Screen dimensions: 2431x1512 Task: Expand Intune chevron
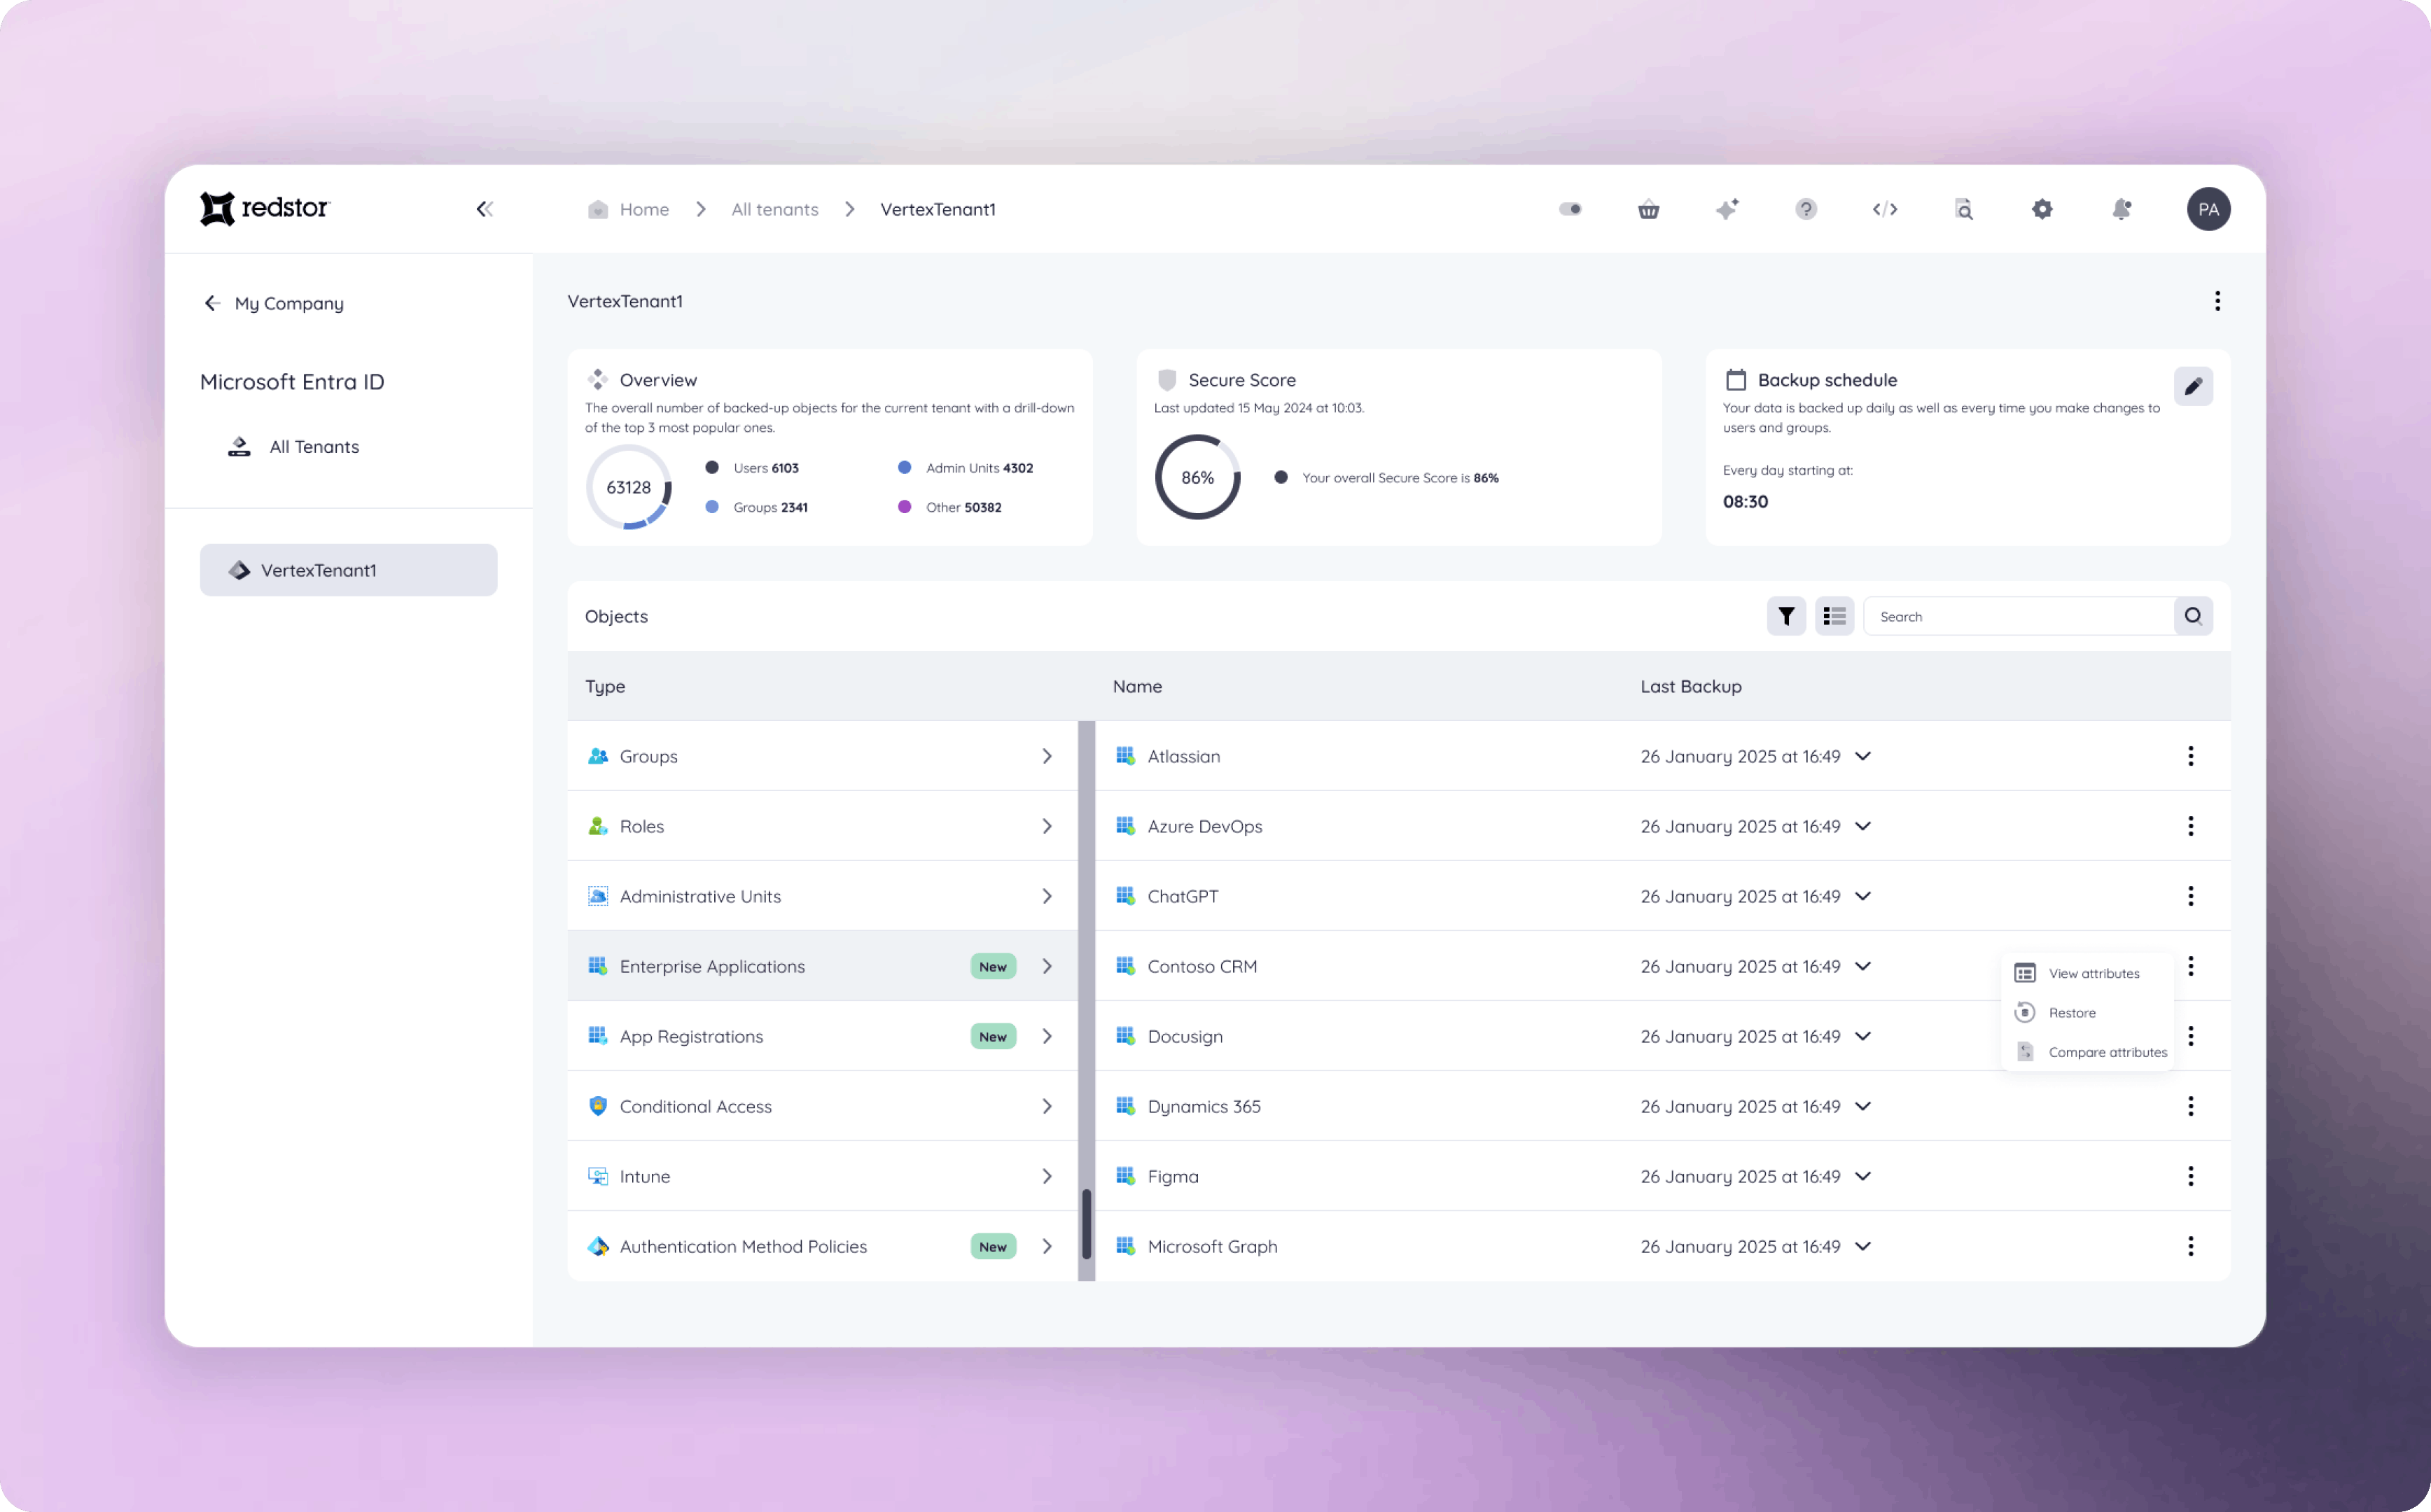tap(1047, 1176)
